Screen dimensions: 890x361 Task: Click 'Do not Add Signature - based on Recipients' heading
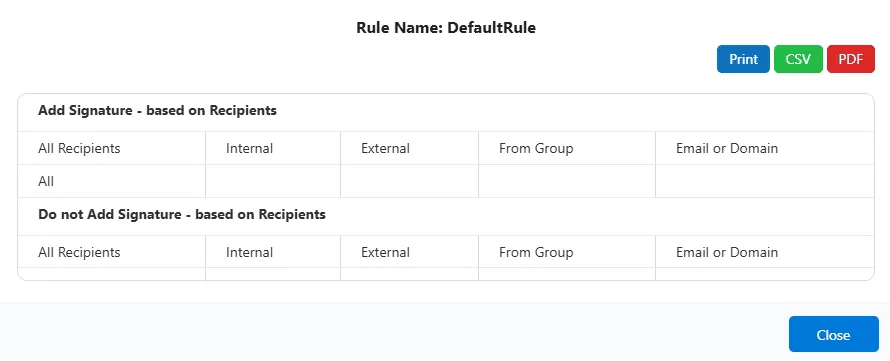(182, 215)
